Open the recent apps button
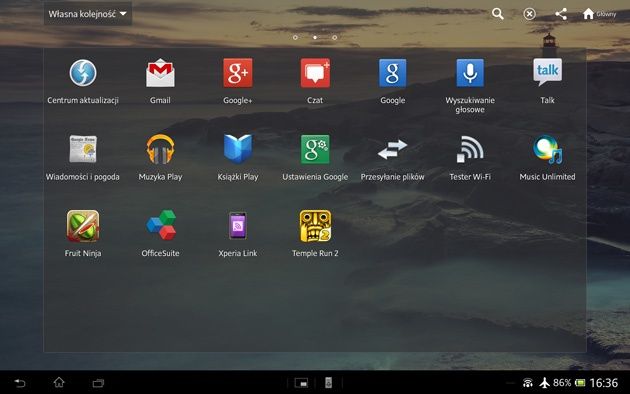 pyautogui.click(x=98, y=383)
